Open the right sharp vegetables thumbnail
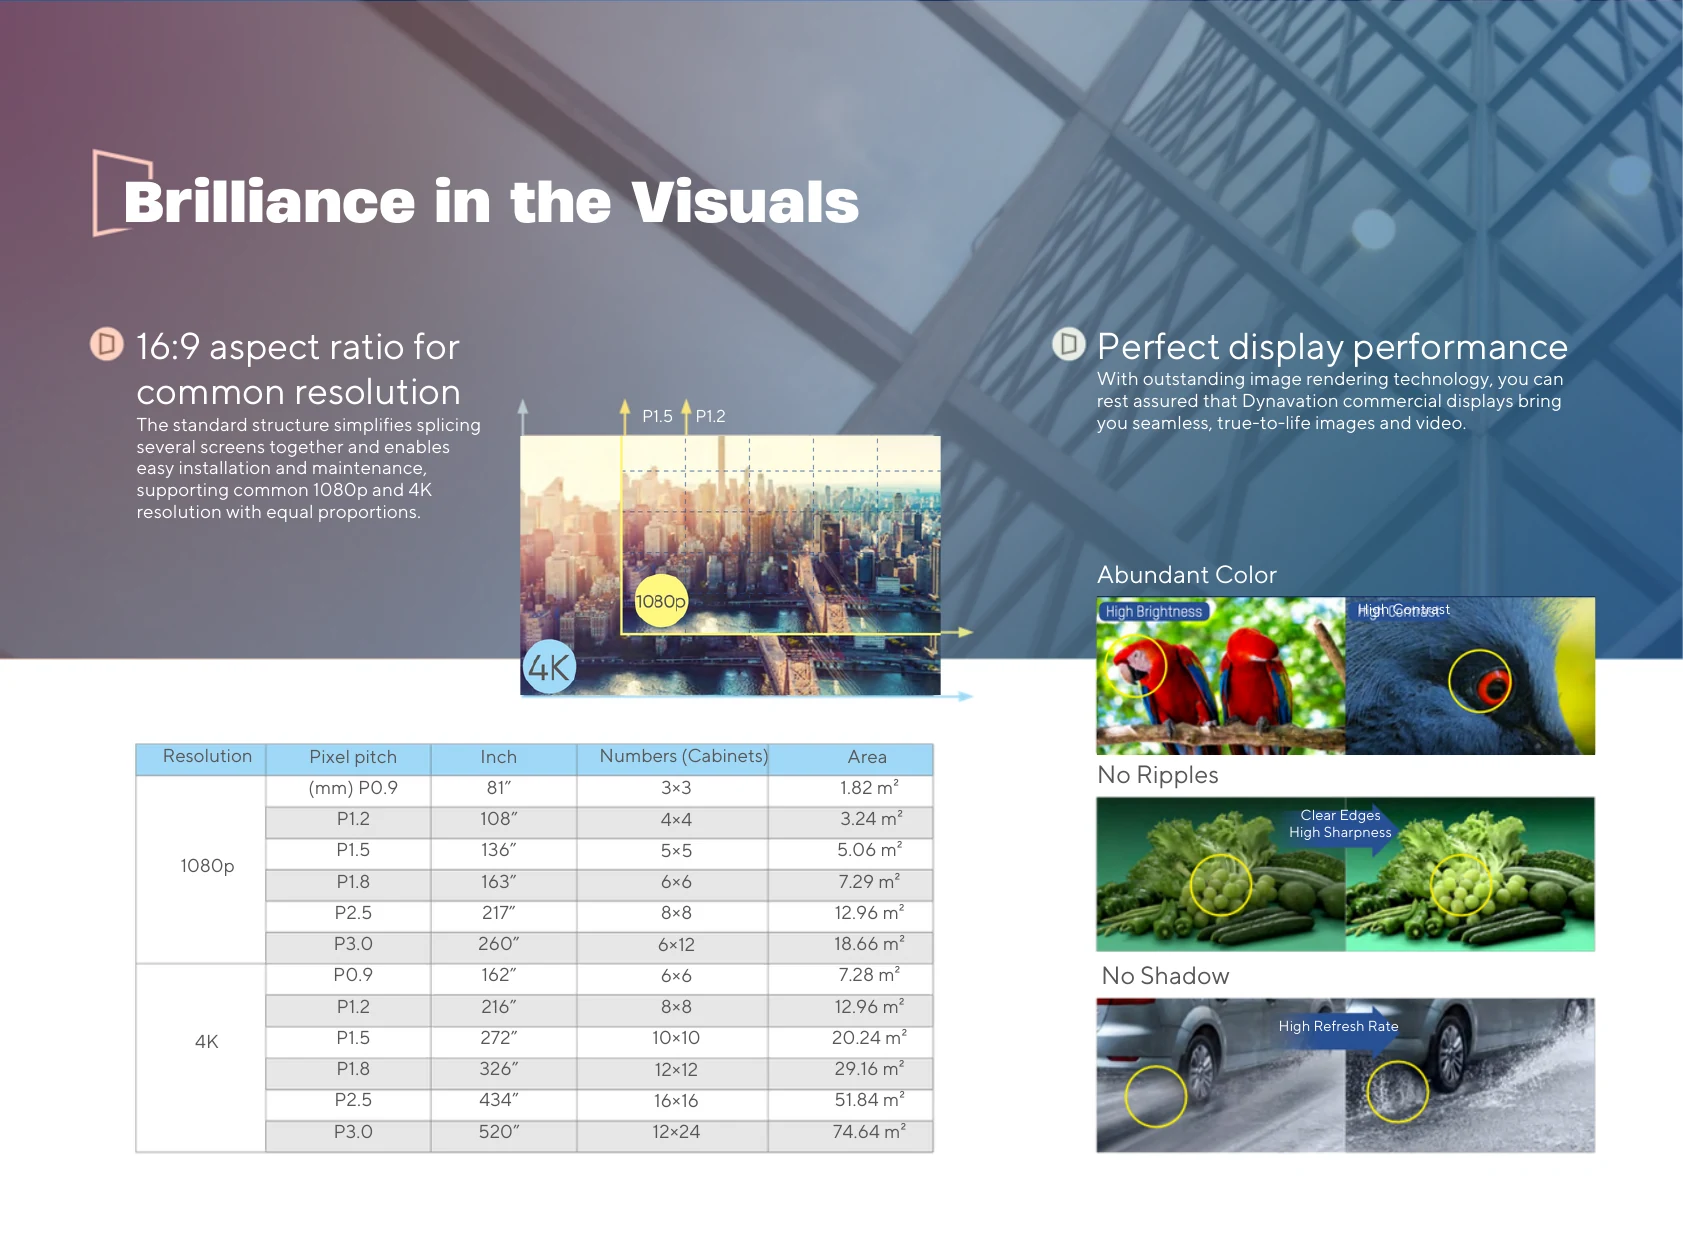The image size is (1683, 1241). (1470, 874)
